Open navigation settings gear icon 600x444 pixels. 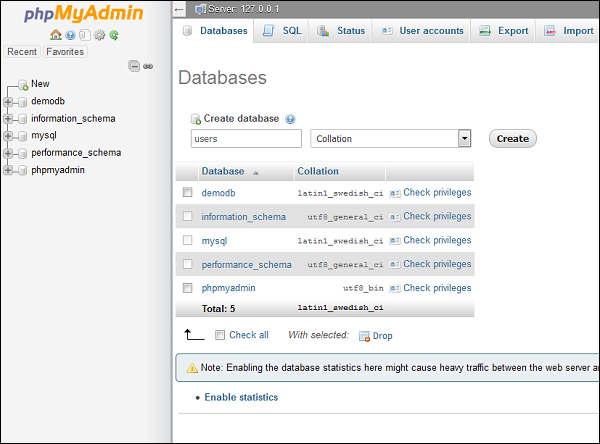(x=99, y=35)
